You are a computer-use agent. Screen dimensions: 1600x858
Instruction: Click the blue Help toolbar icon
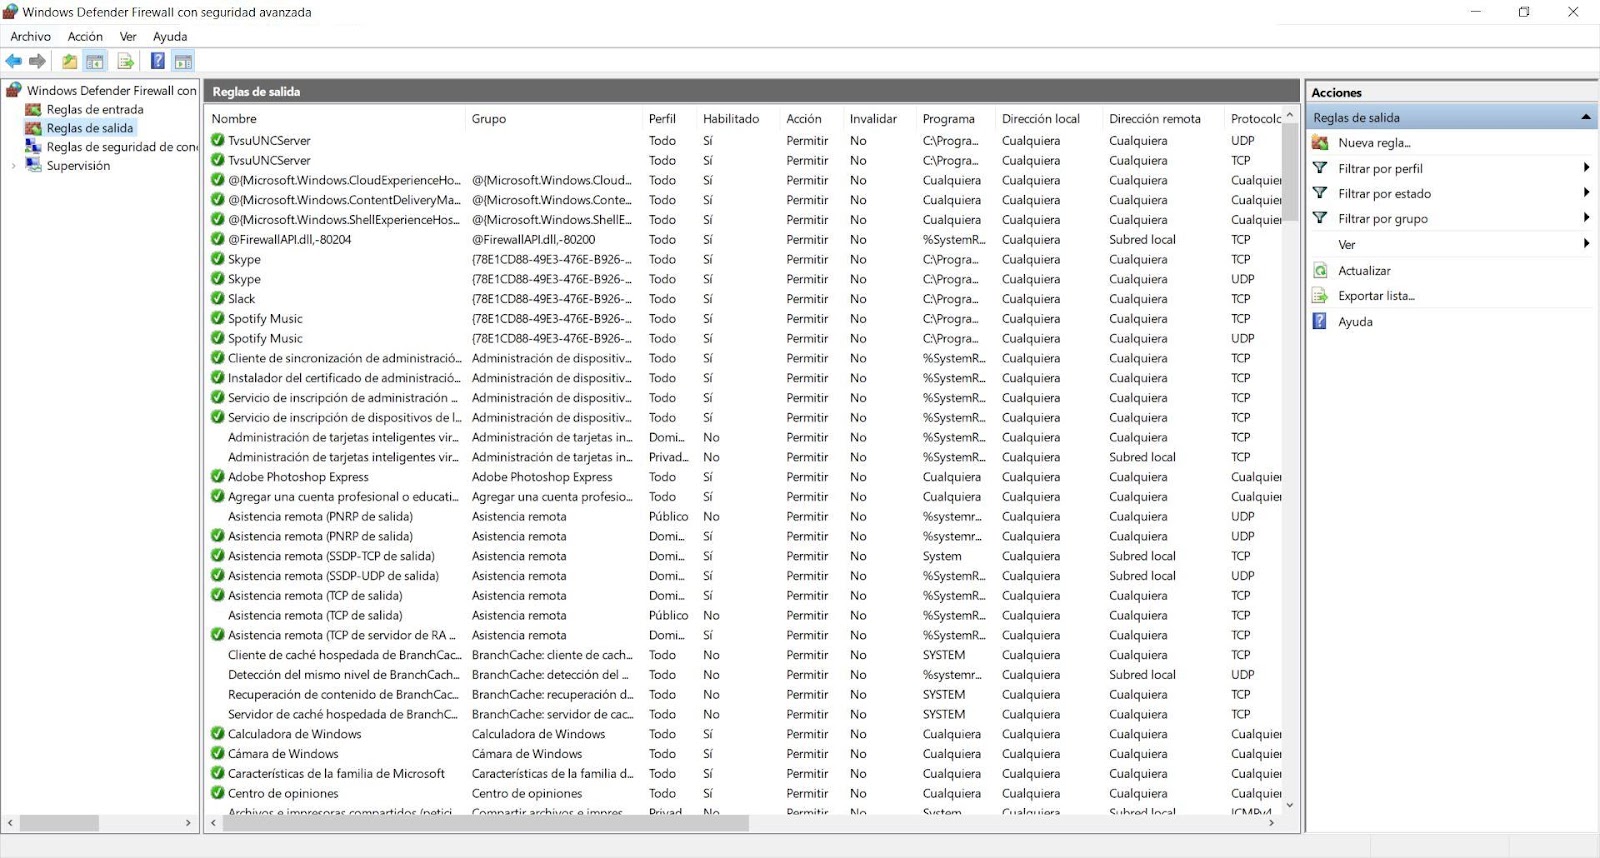(x=158, y=61)
